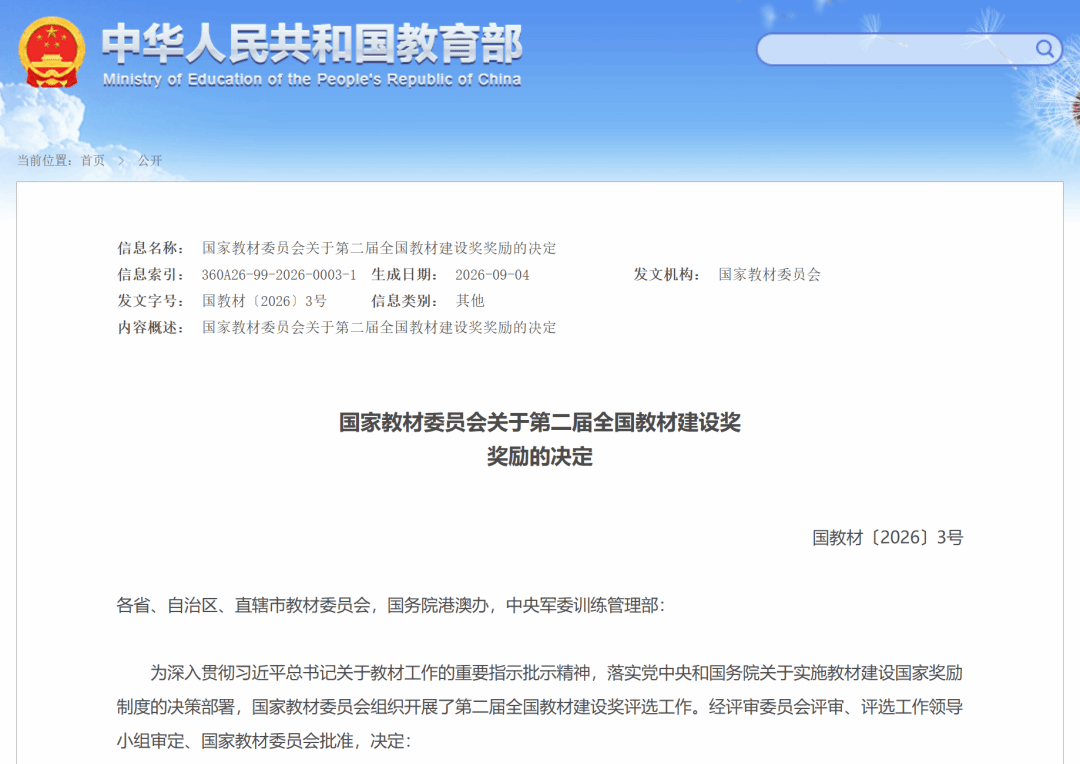Click the salutation line beginning 各省、自治区
The width and height of the screenshot is (1080, 764).
pos(391,606)
